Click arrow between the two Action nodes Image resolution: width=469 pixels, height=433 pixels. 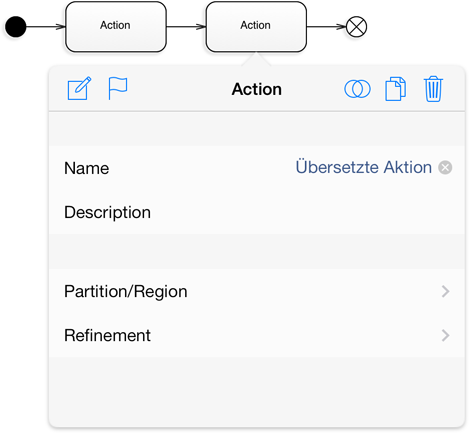[x=186, y=27]
